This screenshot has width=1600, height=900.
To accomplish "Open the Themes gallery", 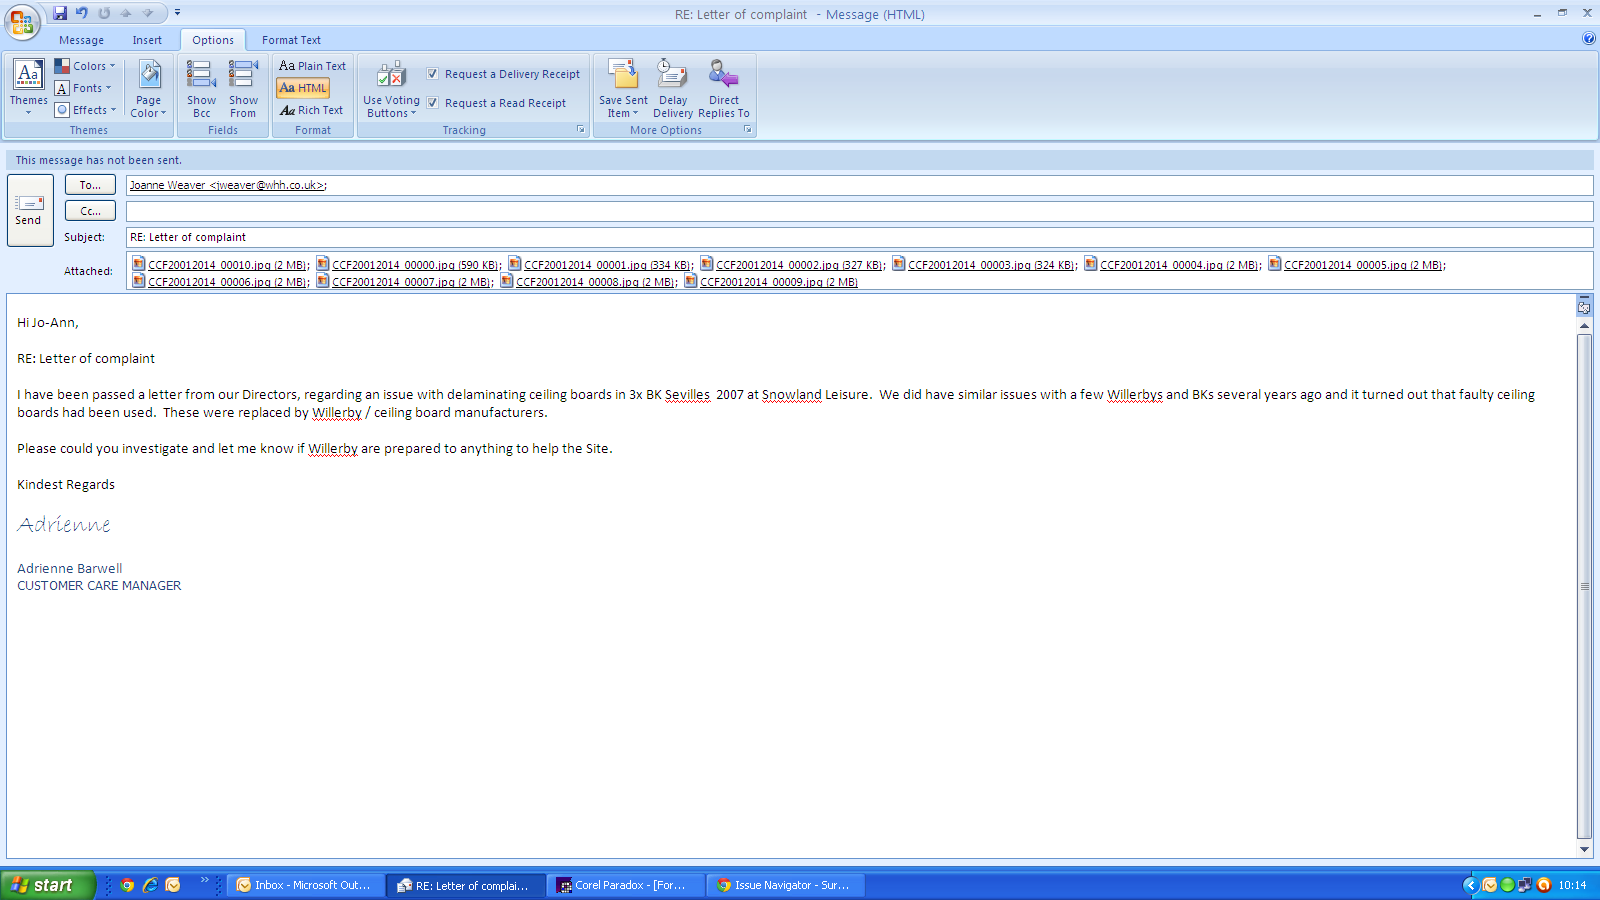I will point(28,87).
